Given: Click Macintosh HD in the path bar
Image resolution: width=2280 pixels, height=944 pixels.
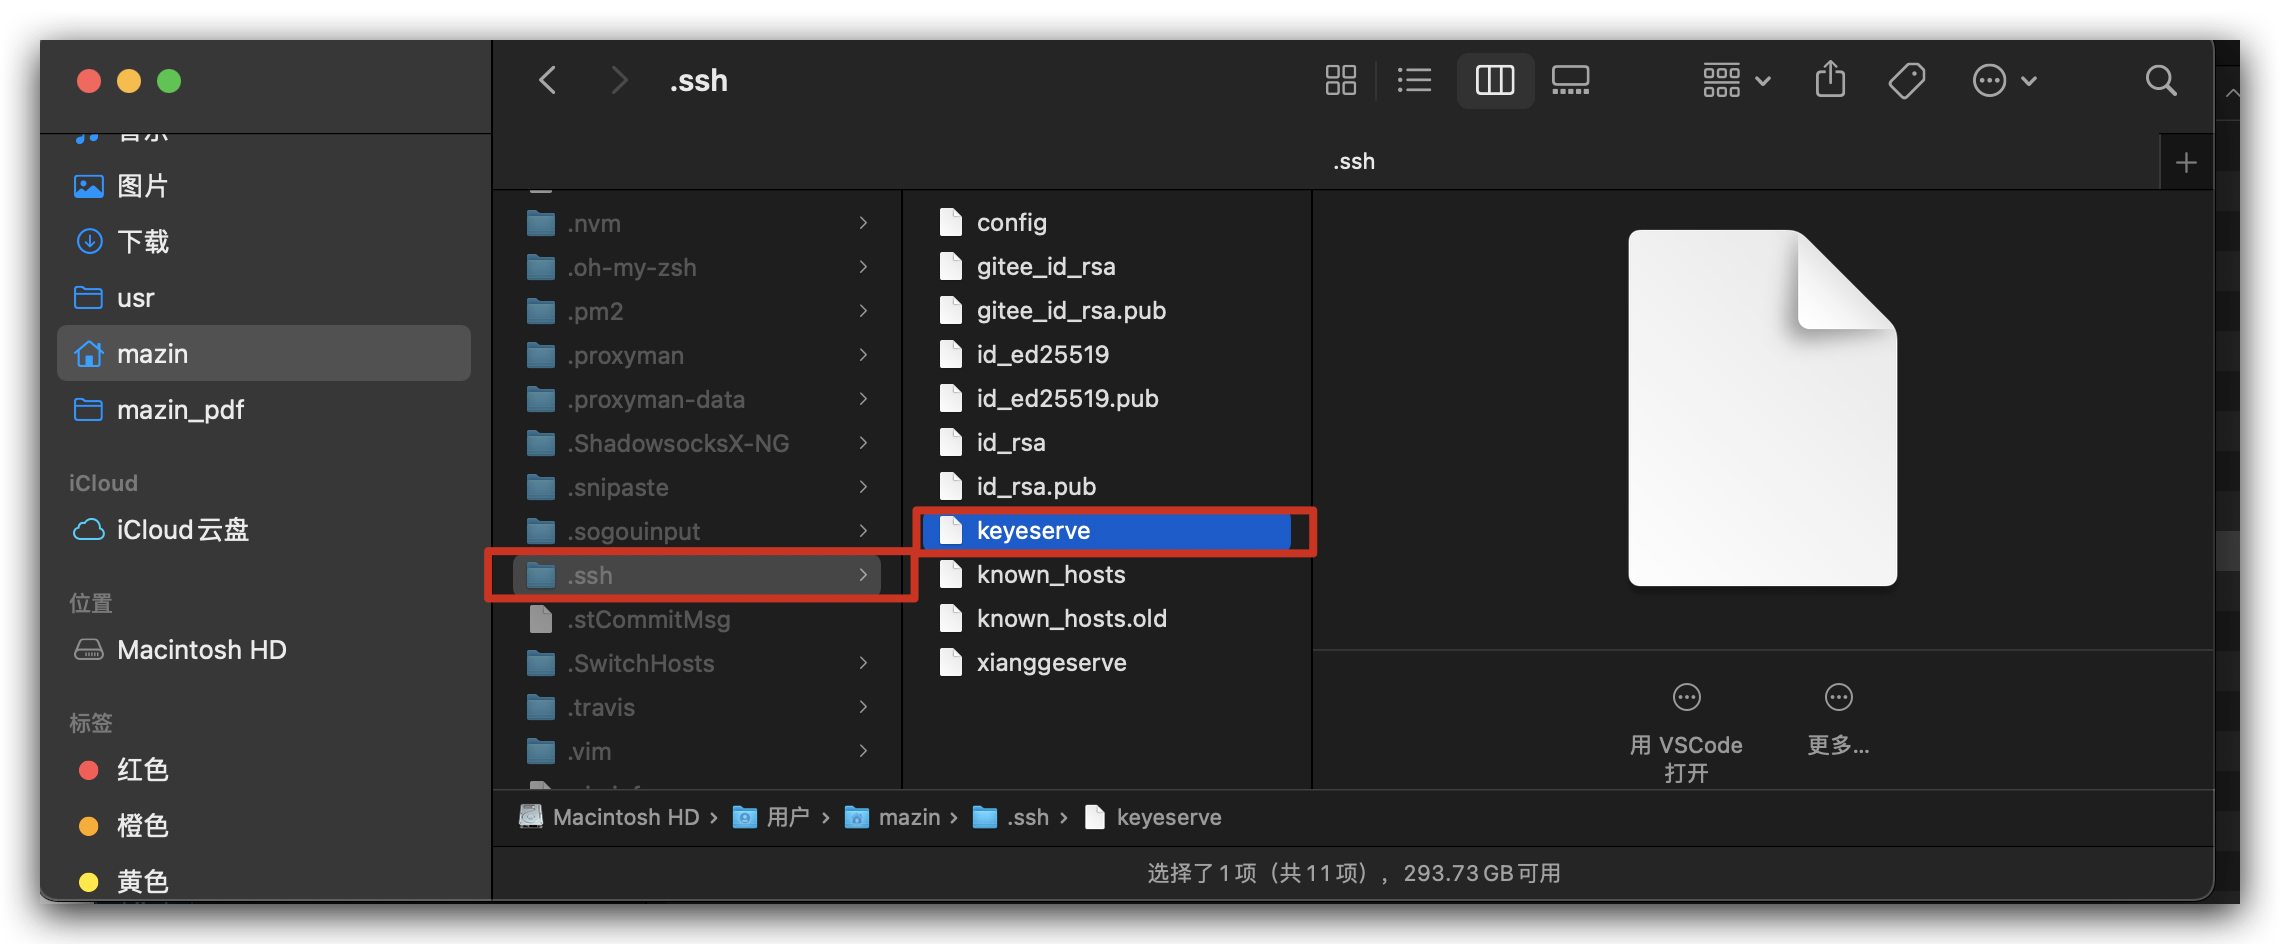Looking at the screenshot, I should click(x=609, y=817).
